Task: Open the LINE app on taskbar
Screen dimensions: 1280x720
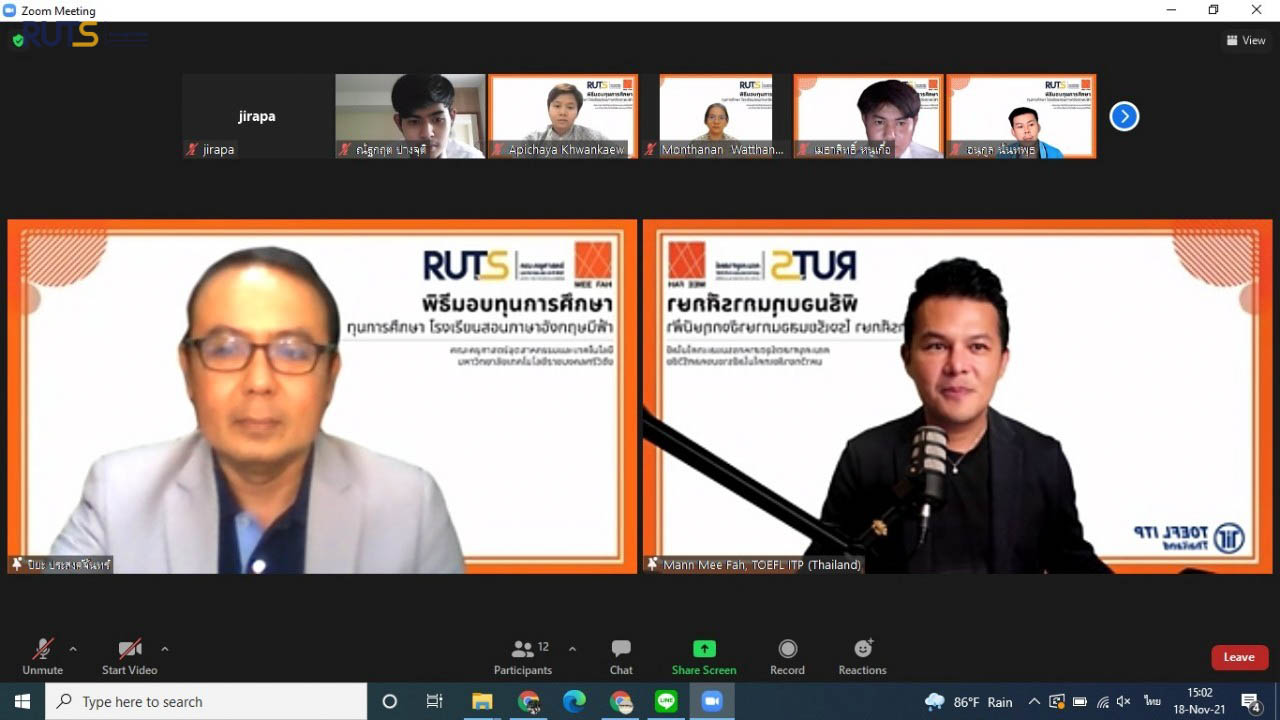Action: coord(666,701)
